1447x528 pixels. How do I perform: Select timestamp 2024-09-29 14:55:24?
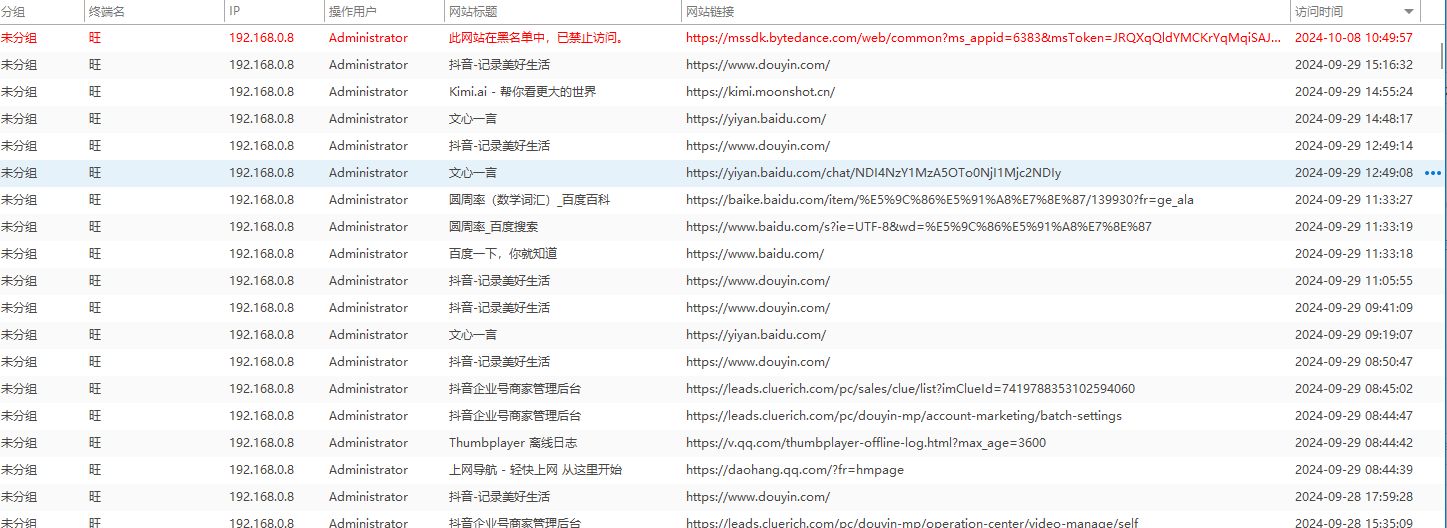click(1353, 92)
